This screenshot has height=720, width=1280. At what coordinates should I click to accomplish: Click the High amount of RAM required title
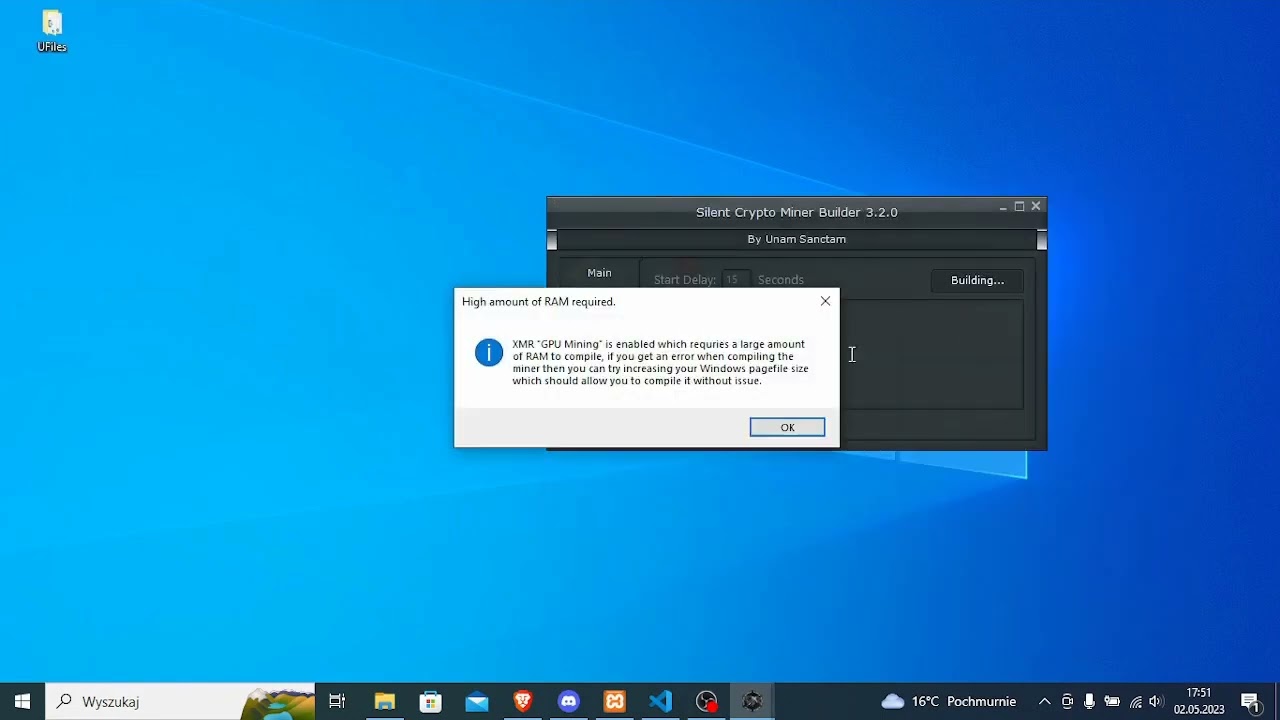[x=538, y=301]
